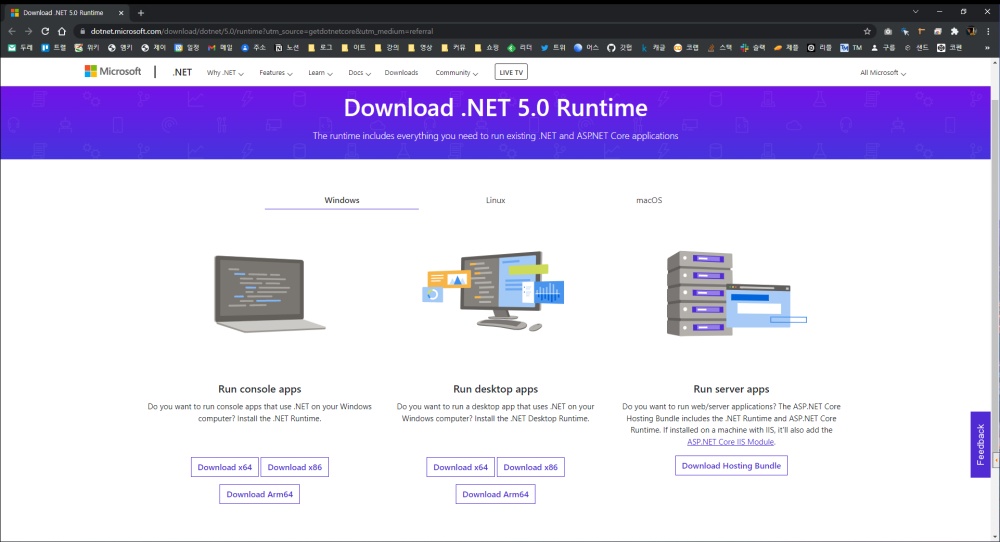Expand the Community menu
The height and width of the screenshot is (542, 1000).
tap(457, 73)
